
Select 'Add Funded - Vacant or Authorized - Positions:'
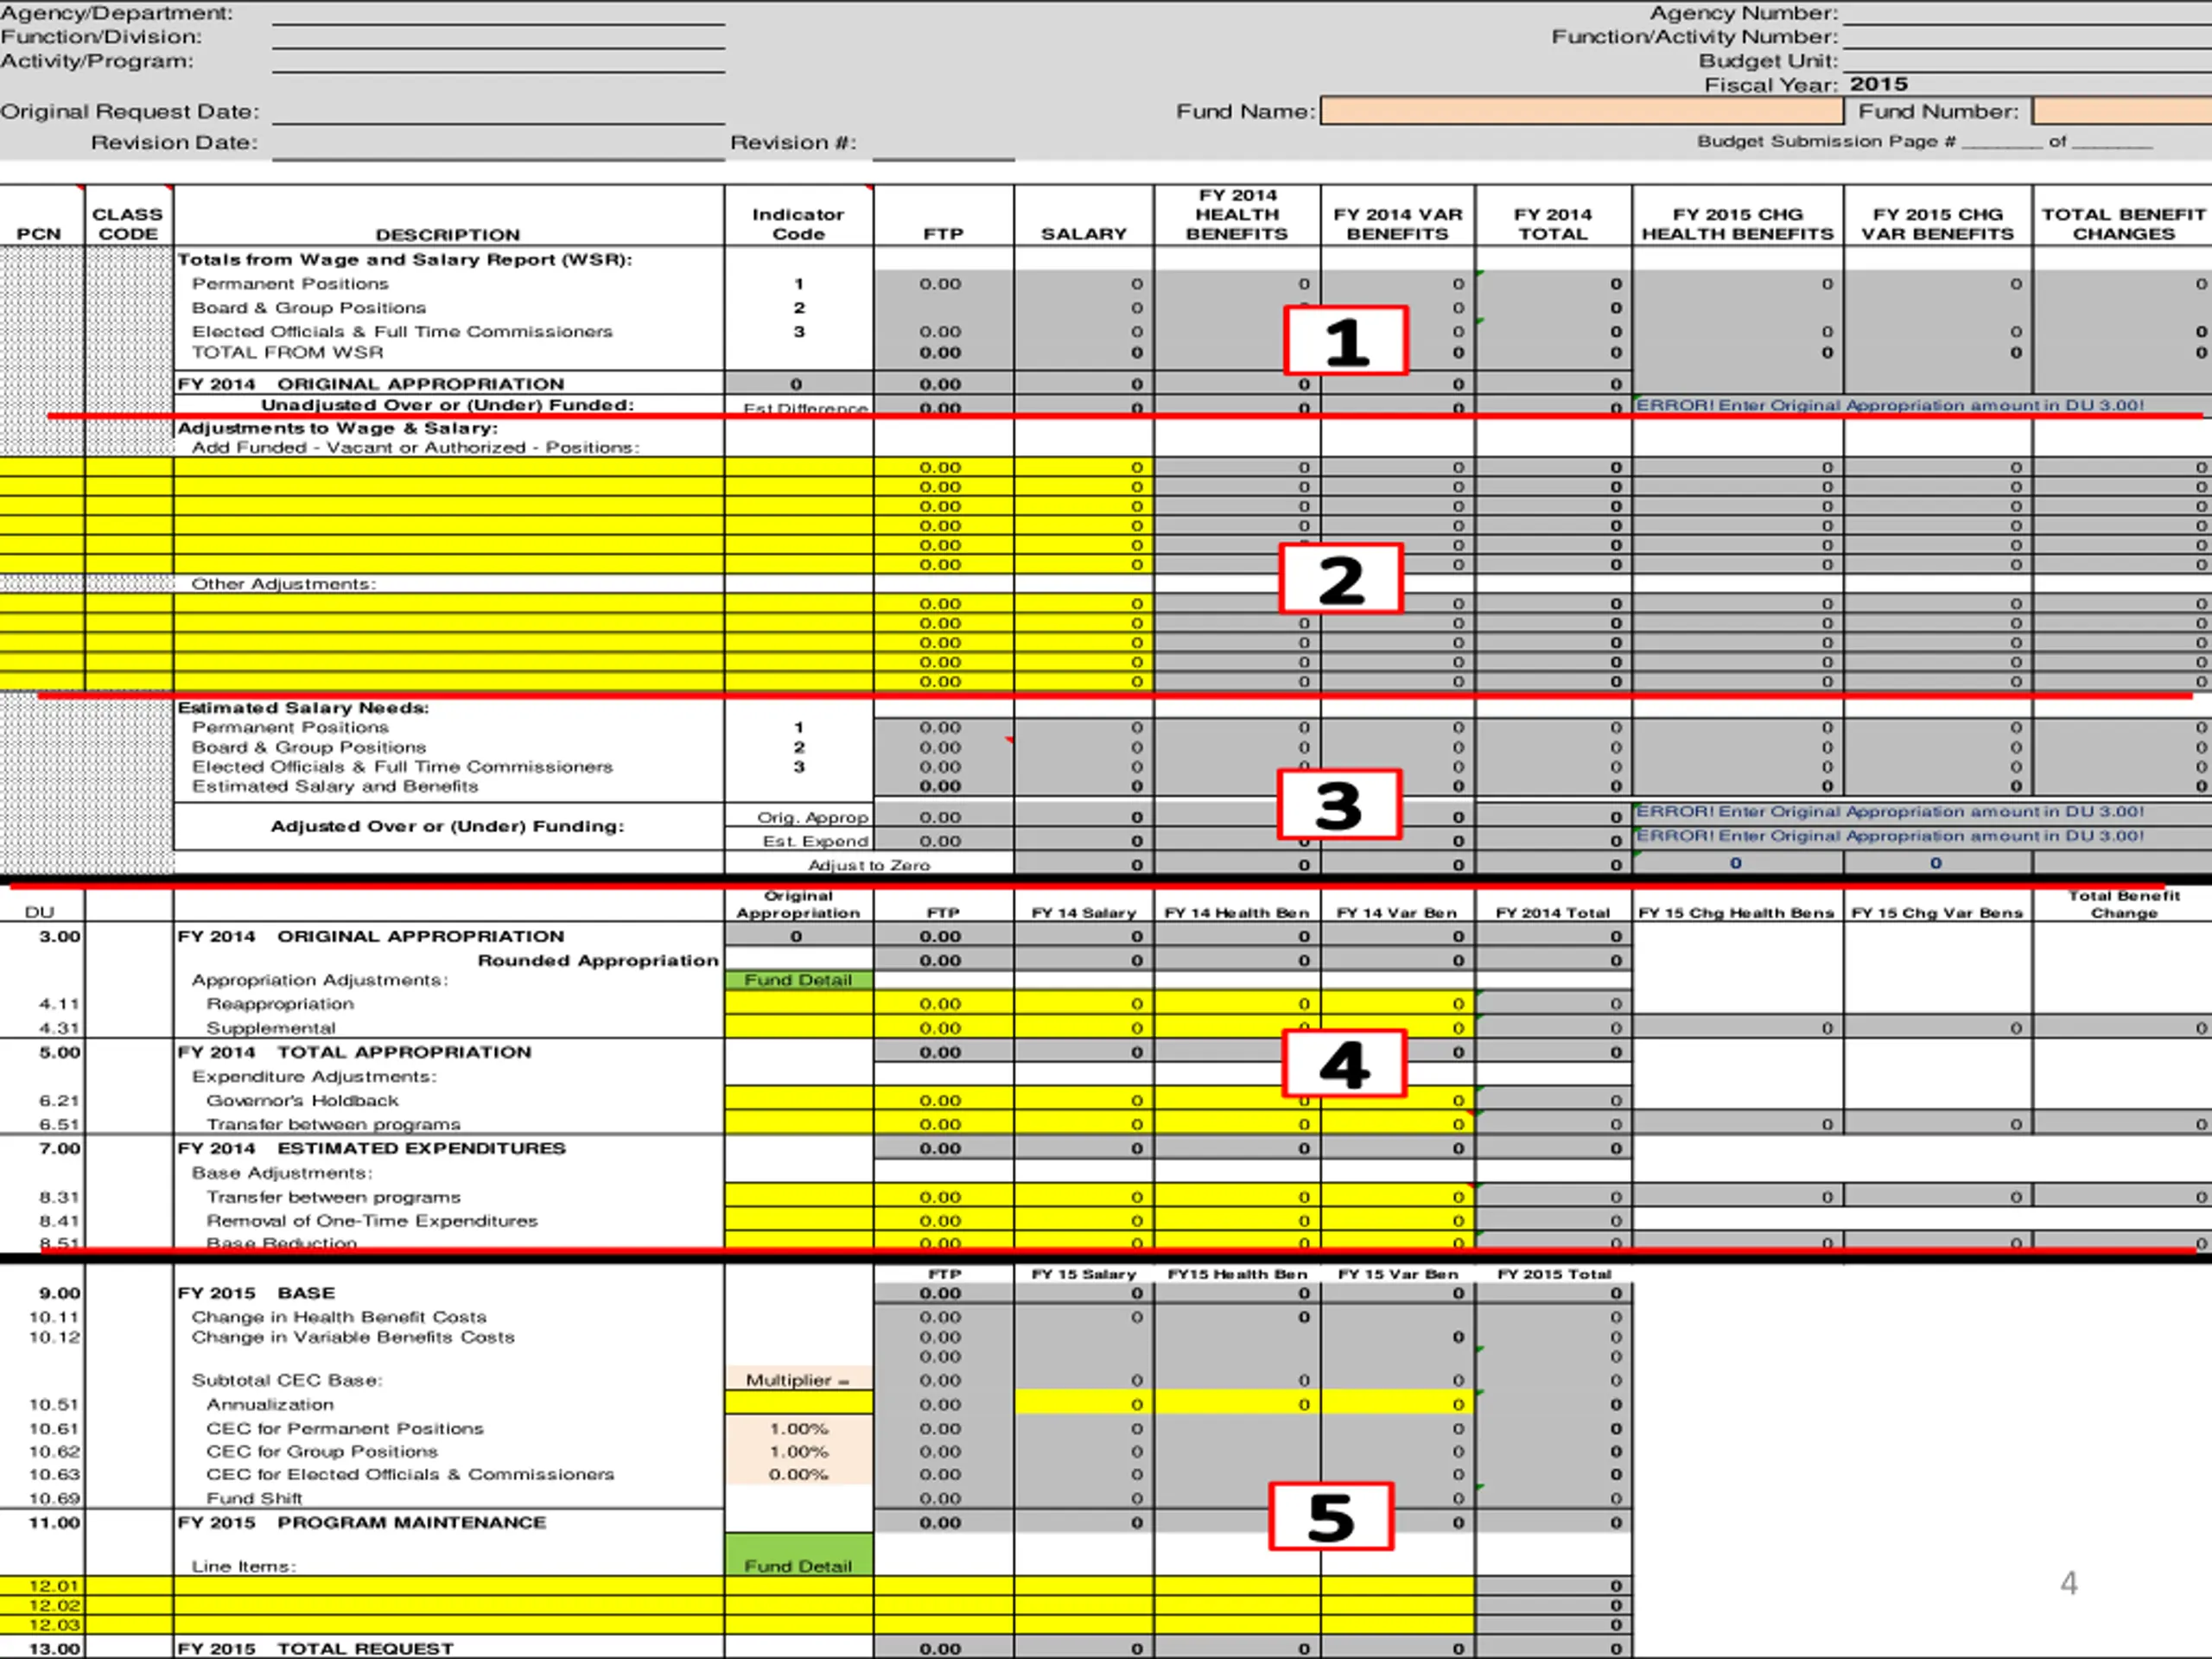coord(416,447)
